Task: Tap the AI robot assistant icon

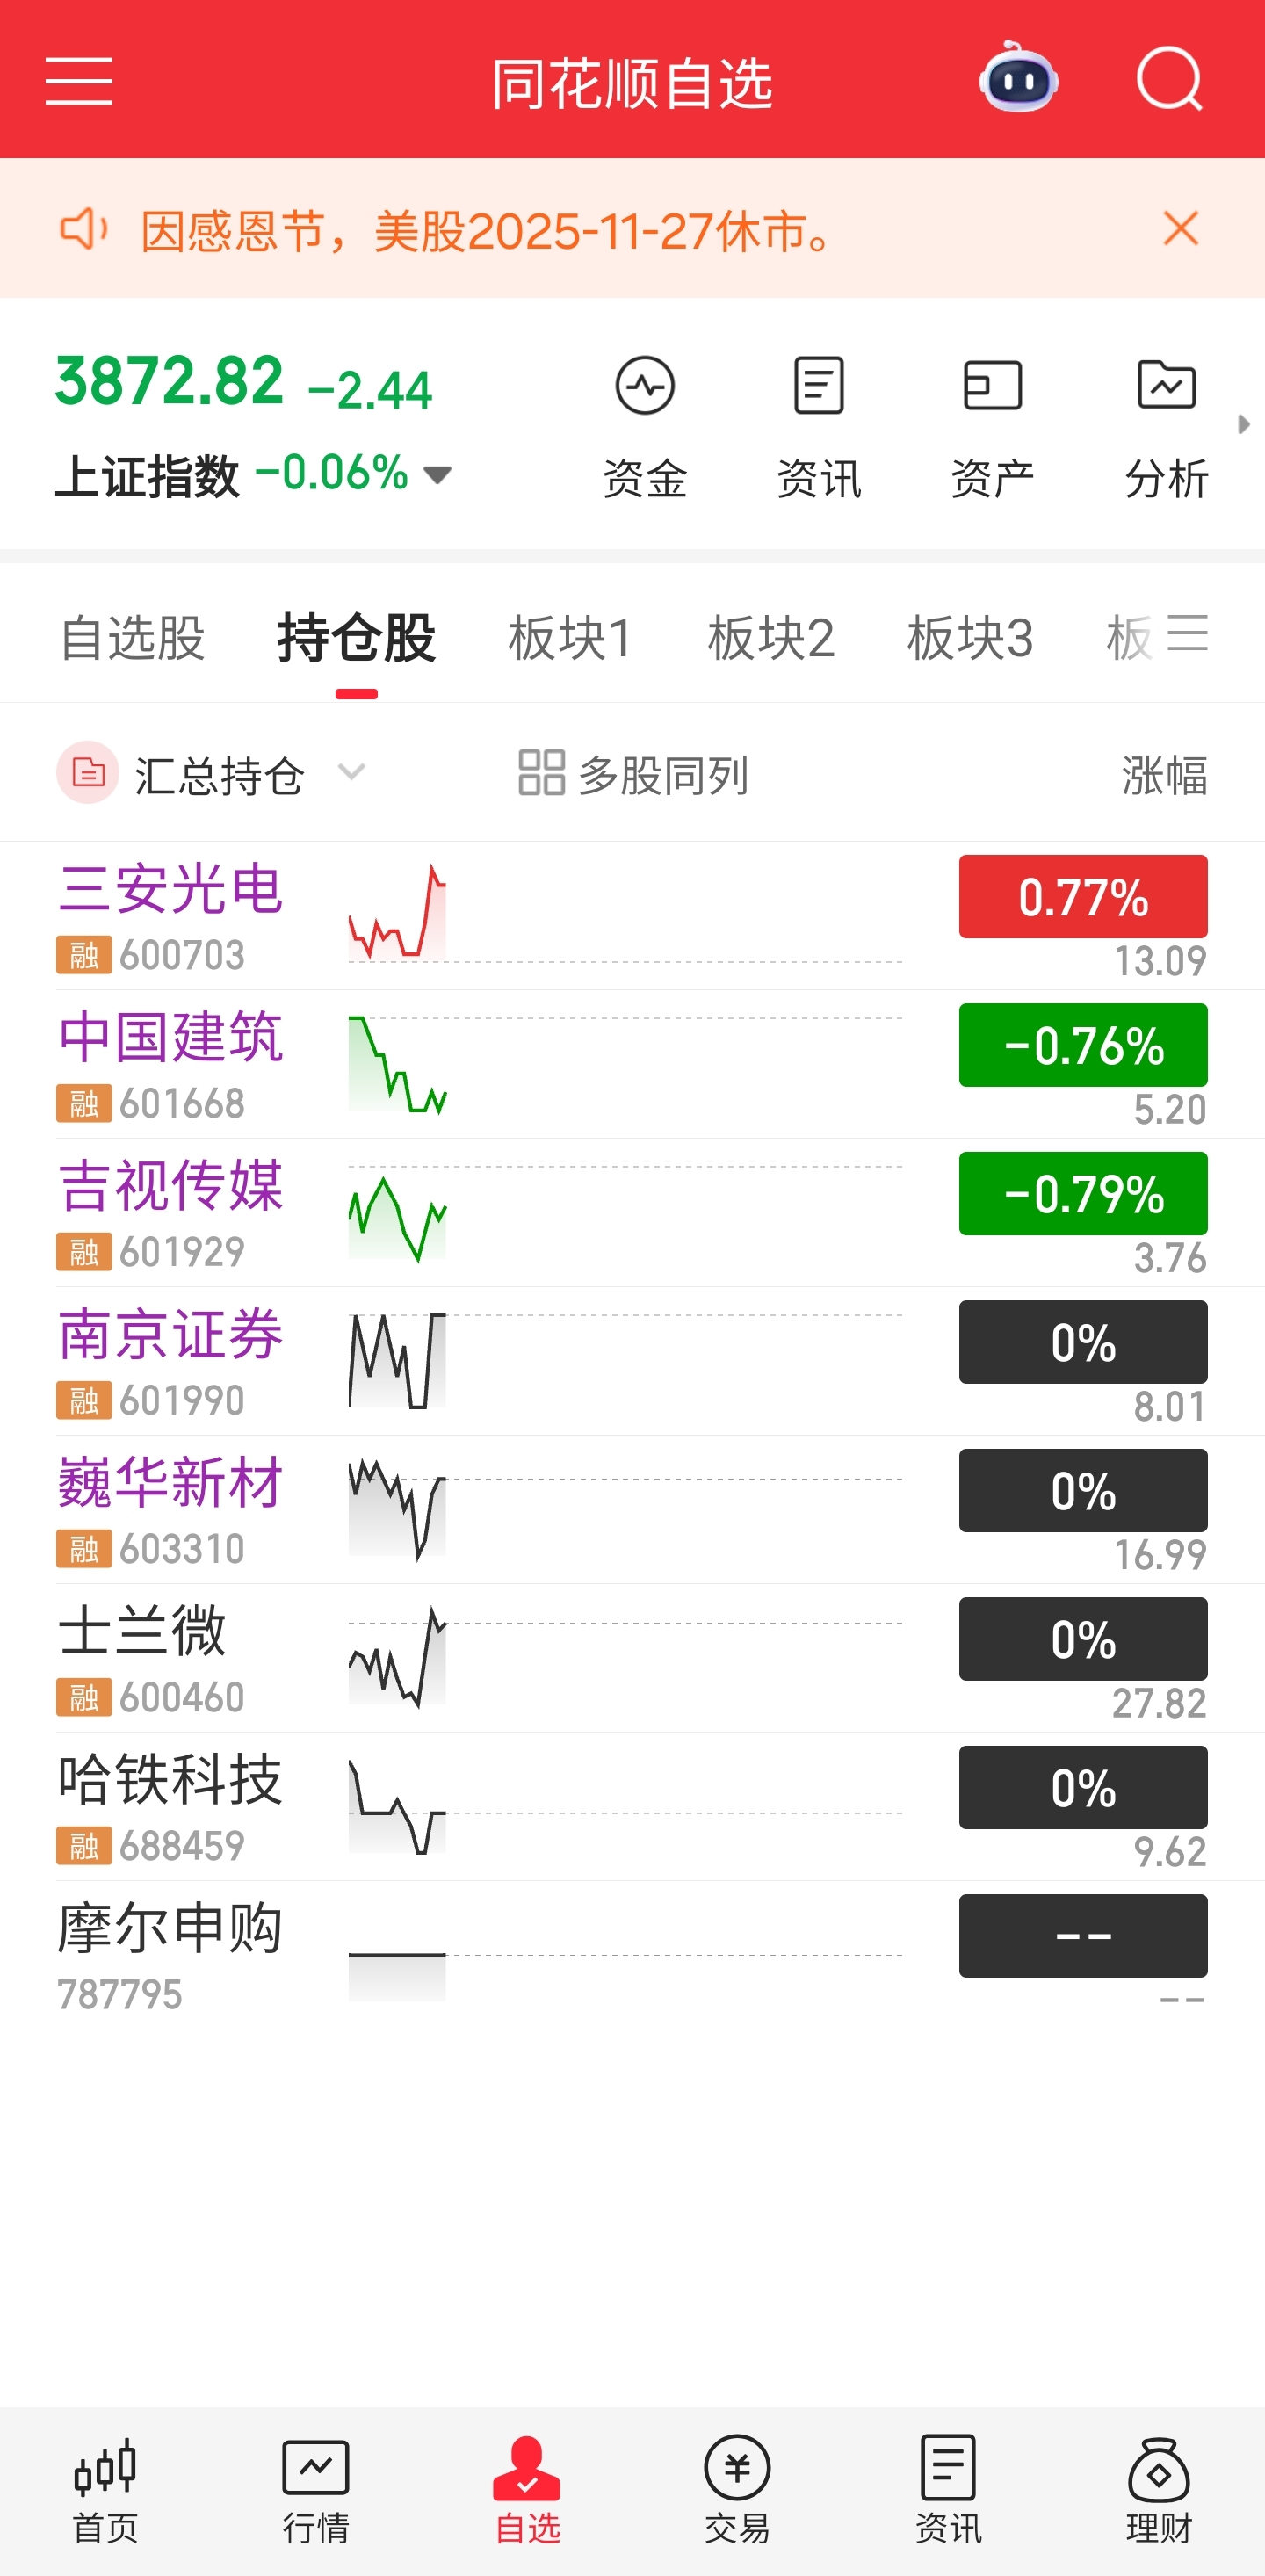Action: 1019,79
